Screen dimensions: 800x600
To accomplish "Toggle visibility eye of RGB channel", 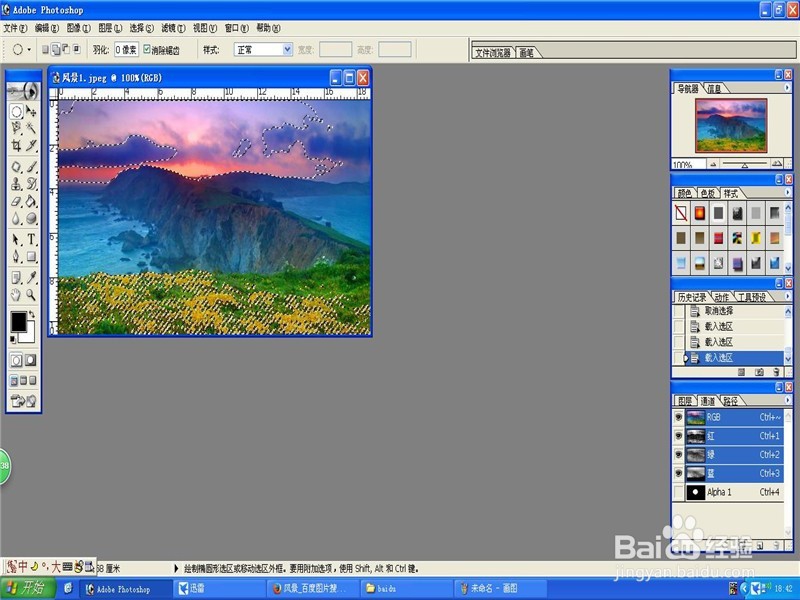I will [x=679, y=417].
